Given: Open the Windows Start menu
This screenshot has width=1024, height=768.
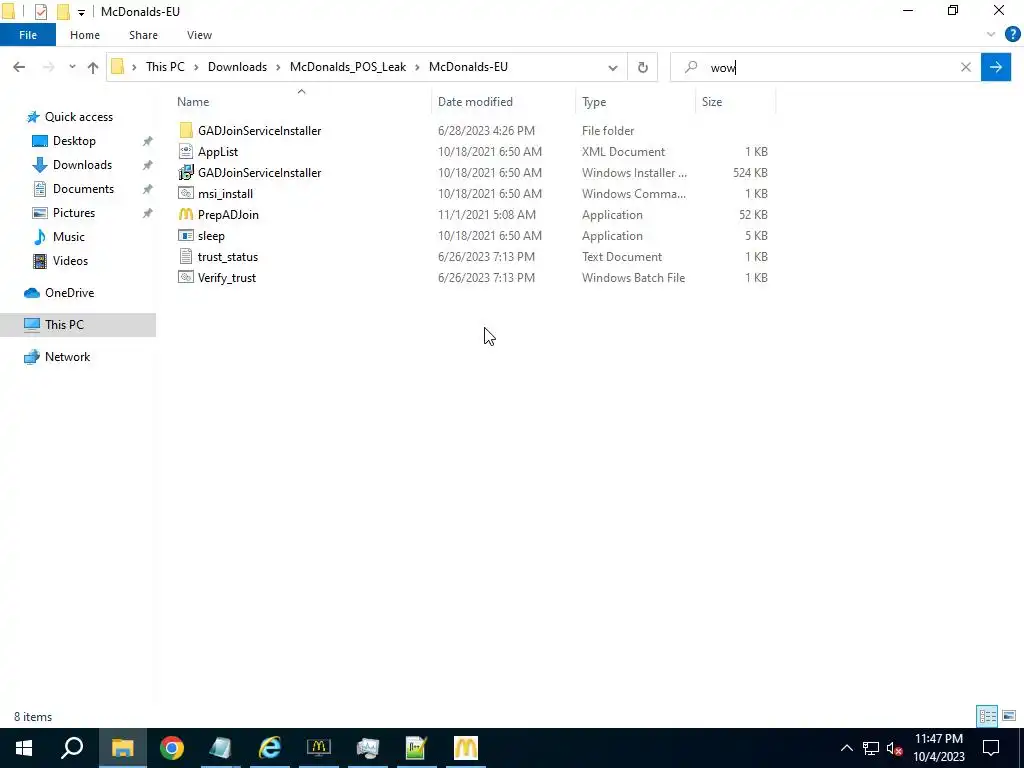Looking at the screenshot, I should coord(24,748).
